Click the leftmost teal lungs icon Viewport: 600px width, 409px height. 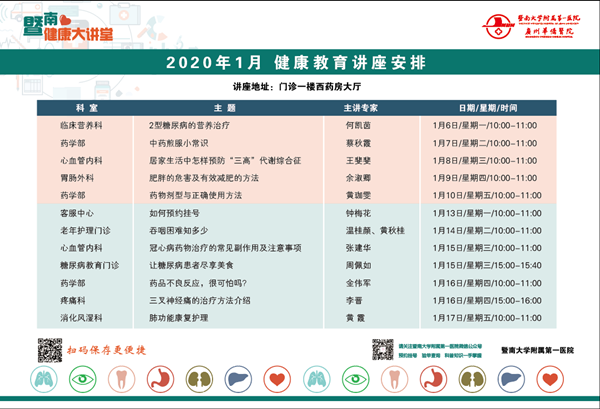pyautogui.click(x=44, y=379)
